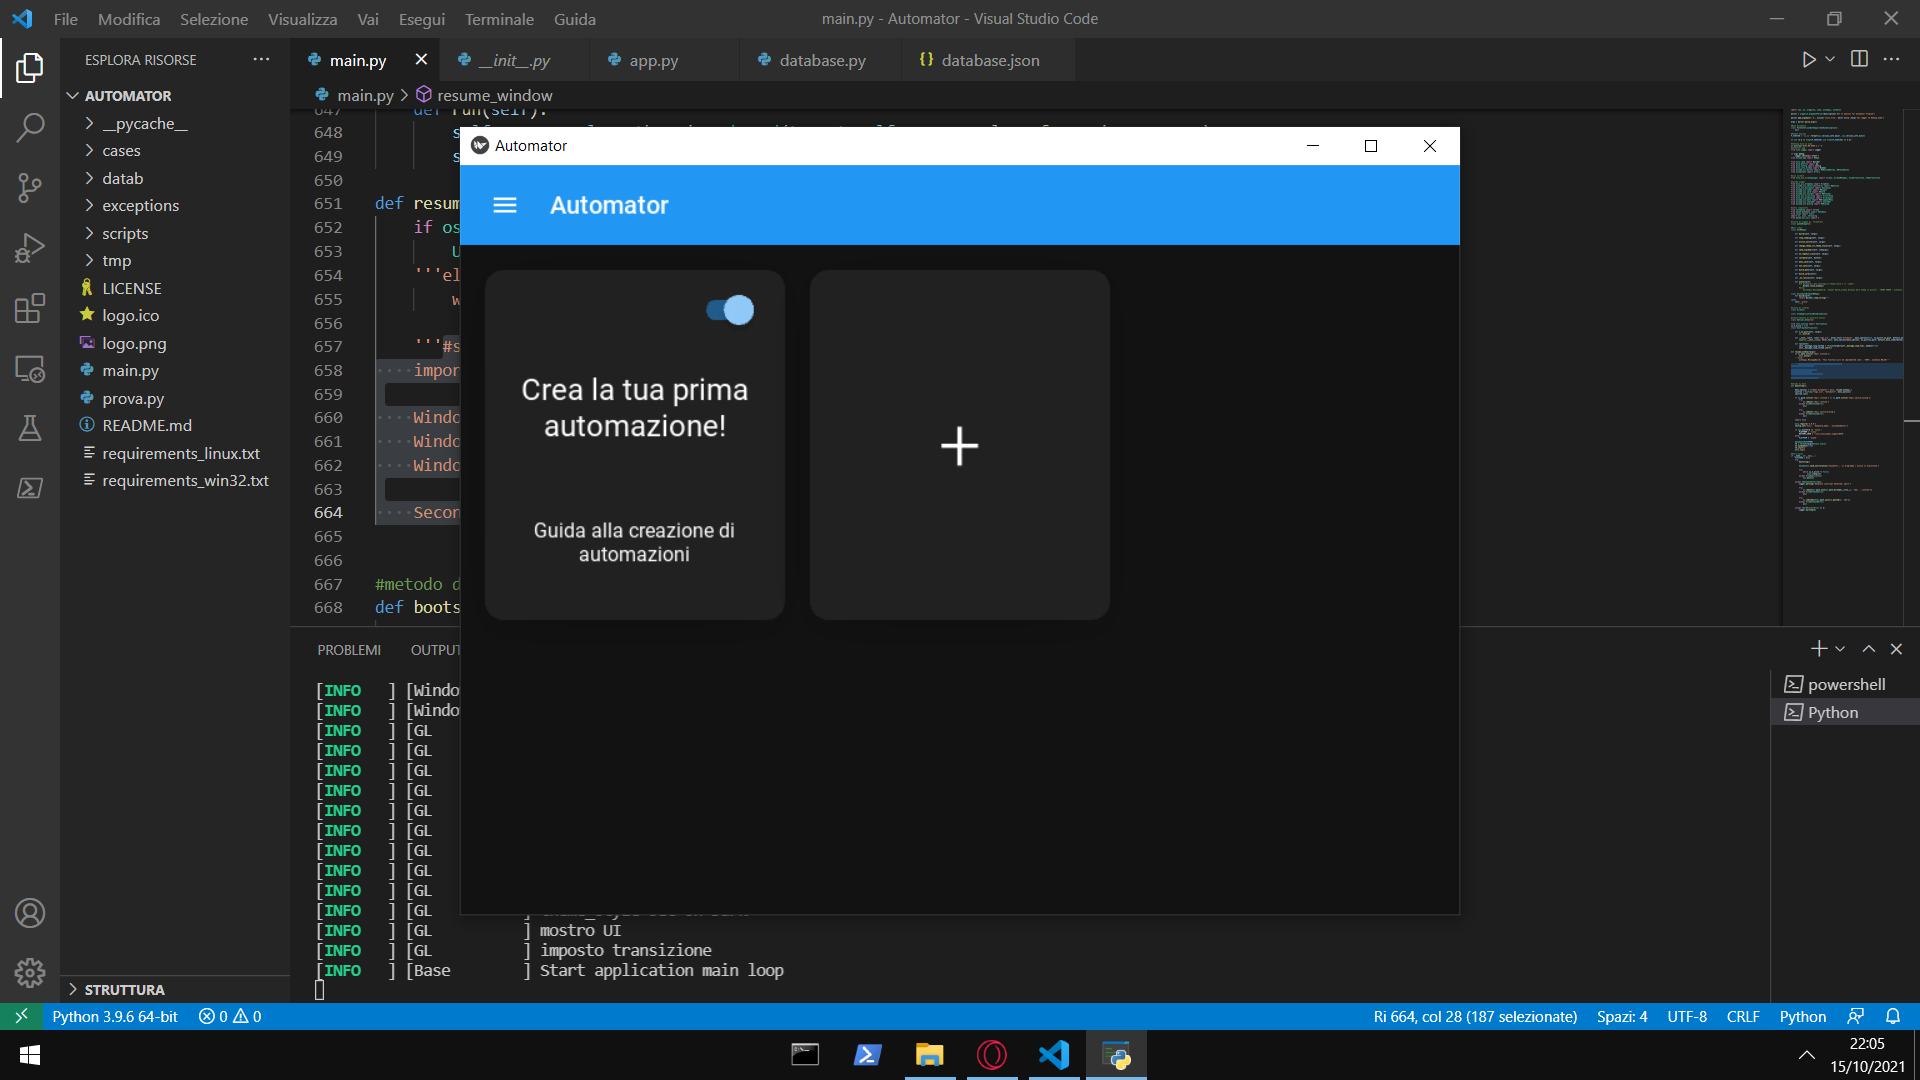Click Guida alla creazione di automazioni
Viewport: 1920px width, 1080px height.
(x=633, y=542)
